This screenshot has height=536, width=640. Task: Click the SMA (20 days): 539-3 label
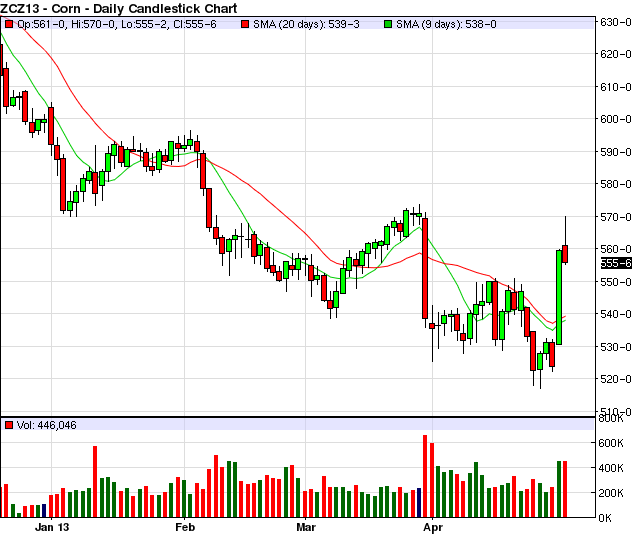306,24
